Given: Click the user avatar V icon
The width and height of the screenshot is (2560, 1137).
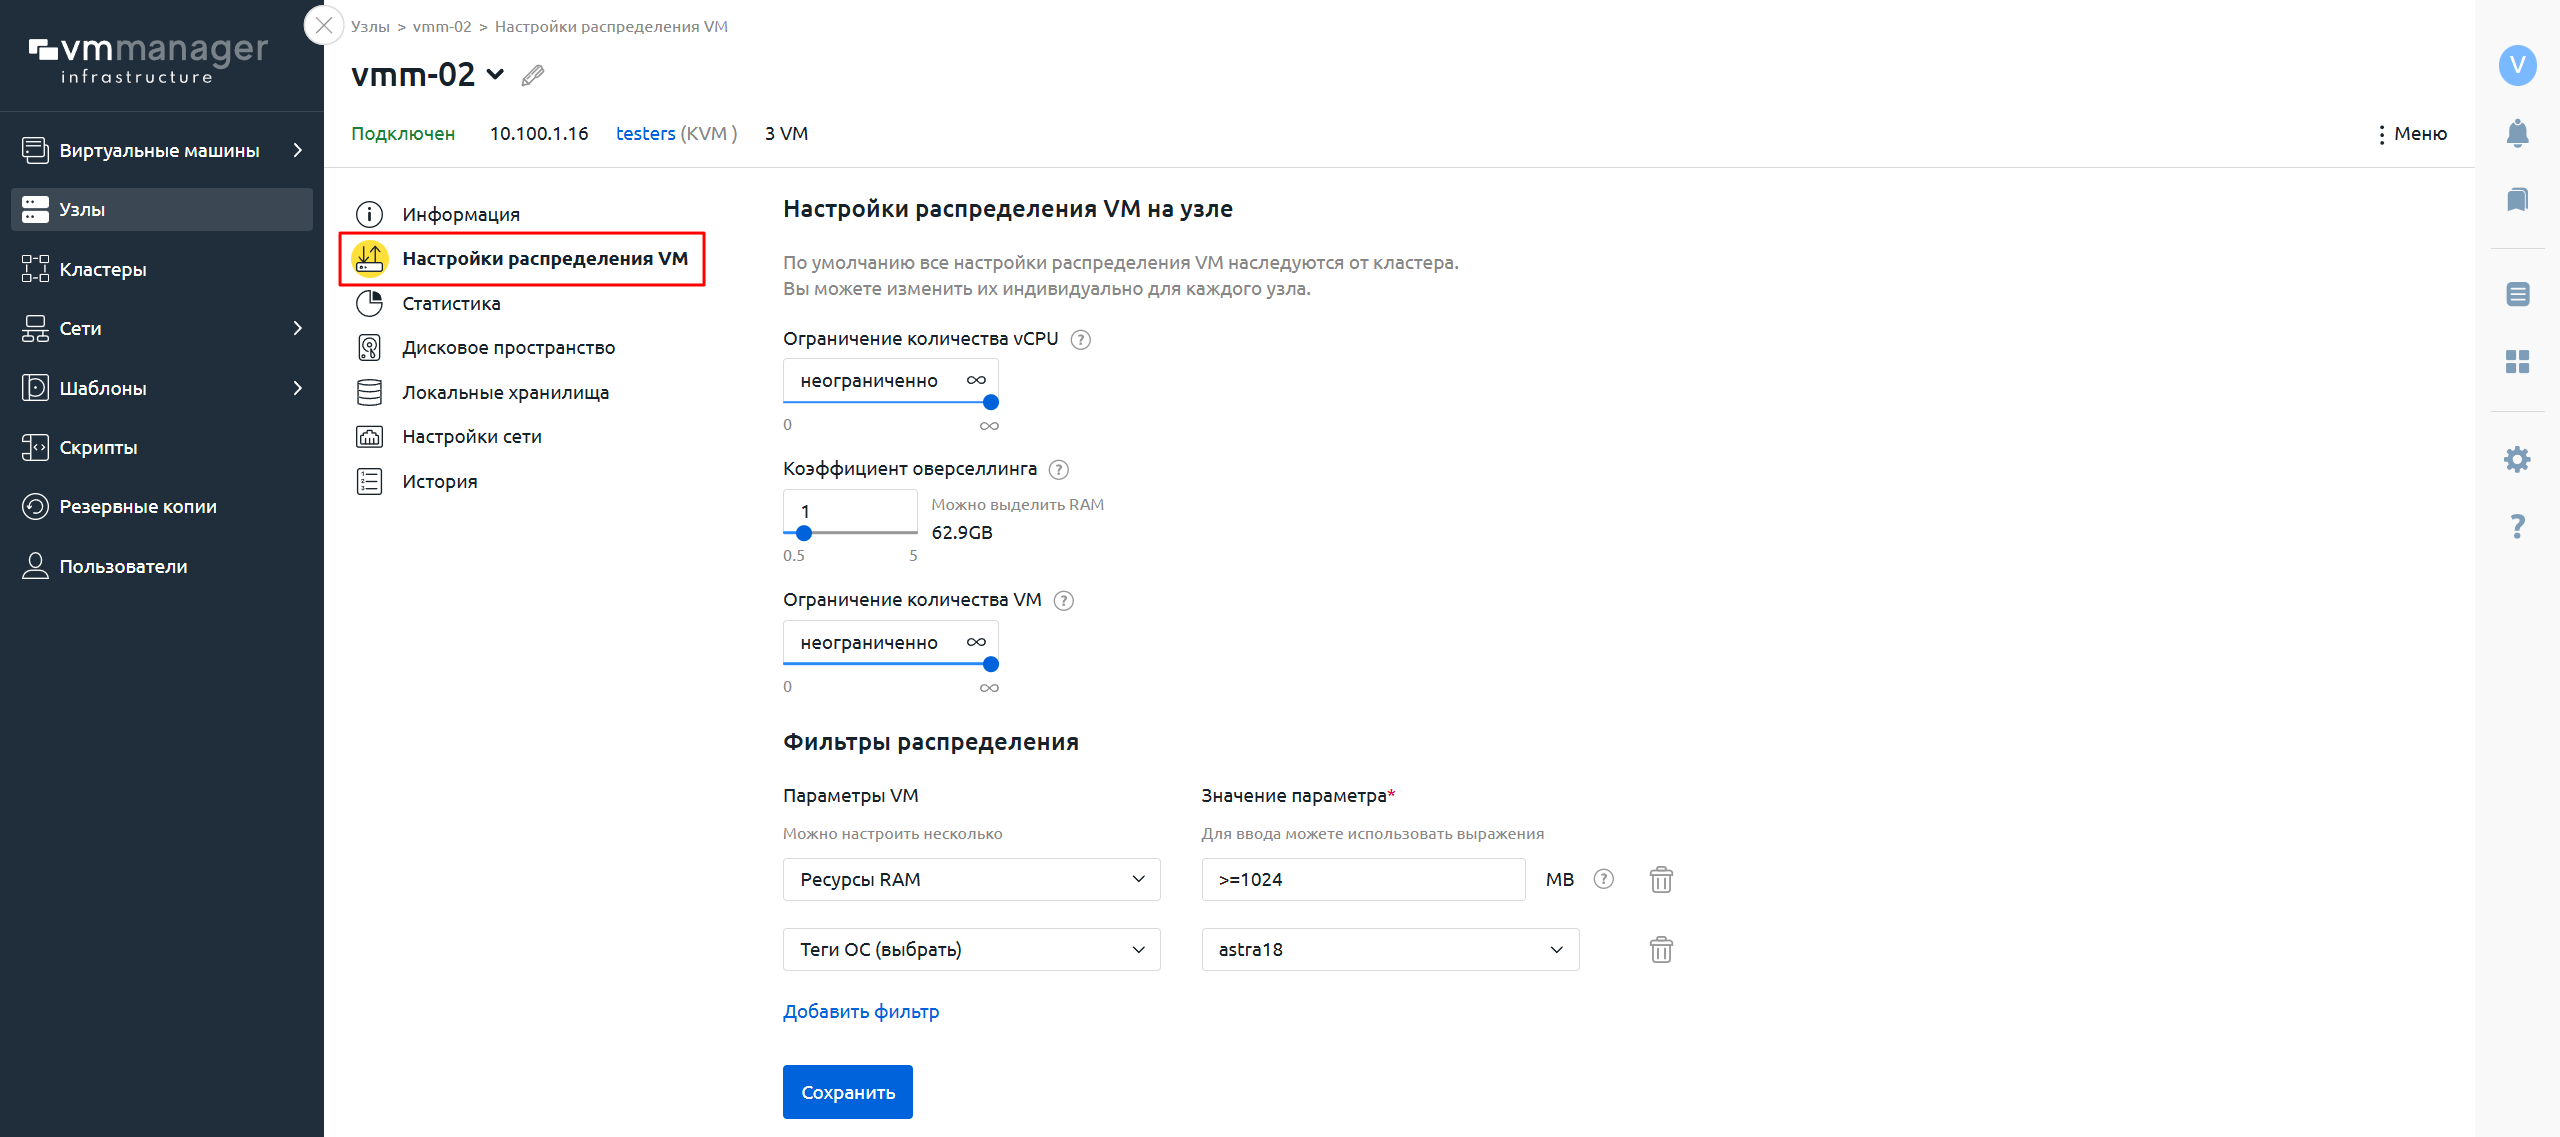Looking at the screenshot, I should point(2517,66).
